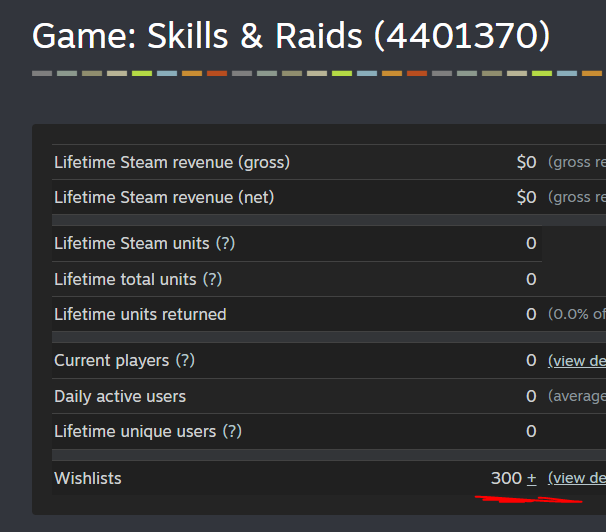Click the Wishlists plus-minus link

(531, 478)
